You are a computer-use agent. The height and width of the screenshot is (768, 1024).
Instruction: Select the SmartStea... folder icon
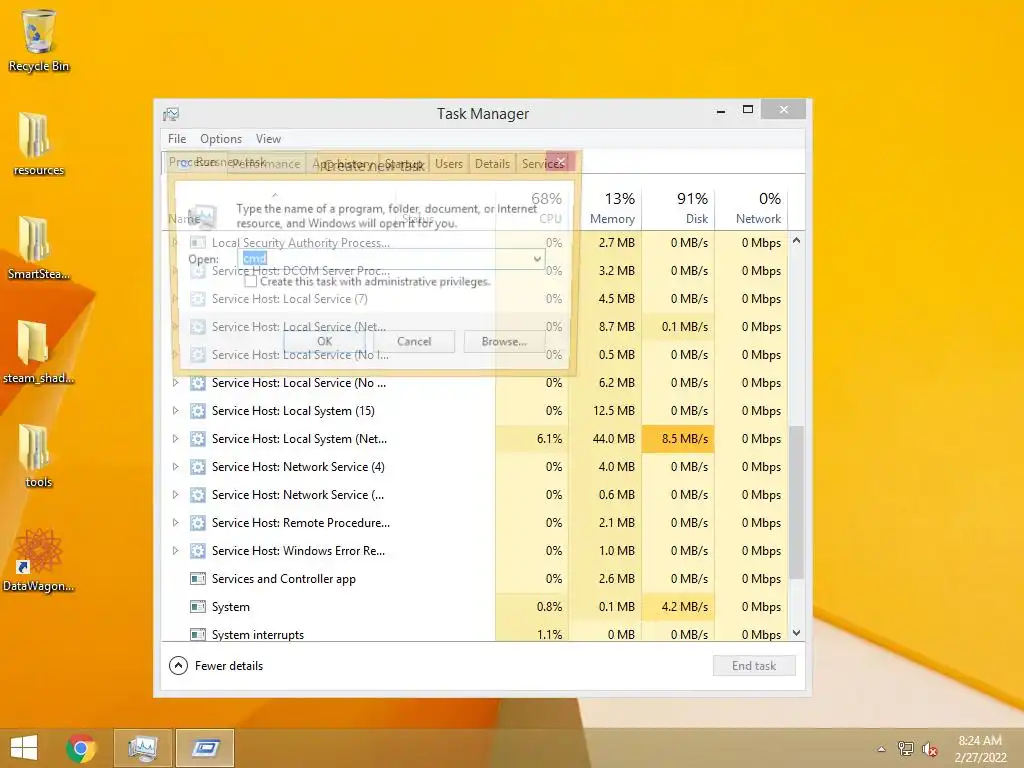pyautogui.click(x=39, y=248)
